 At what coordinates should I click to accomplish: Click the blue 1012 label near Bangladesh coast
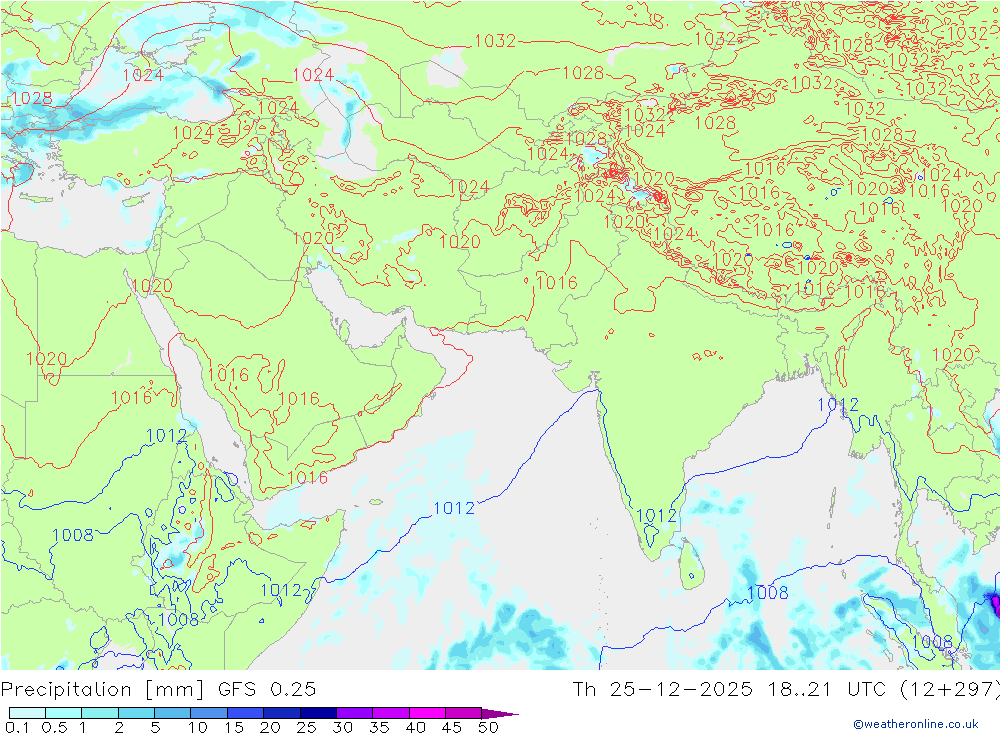coord(838,404)
